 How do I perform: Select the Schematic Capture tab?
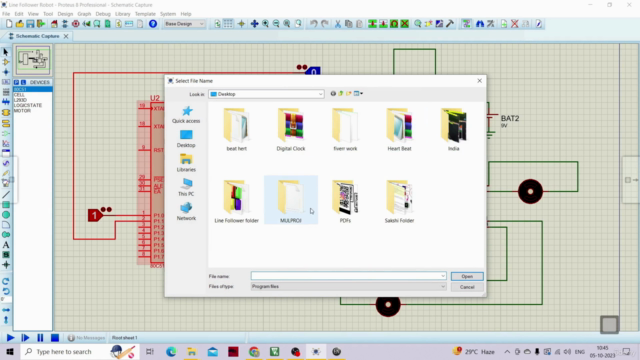37,36
